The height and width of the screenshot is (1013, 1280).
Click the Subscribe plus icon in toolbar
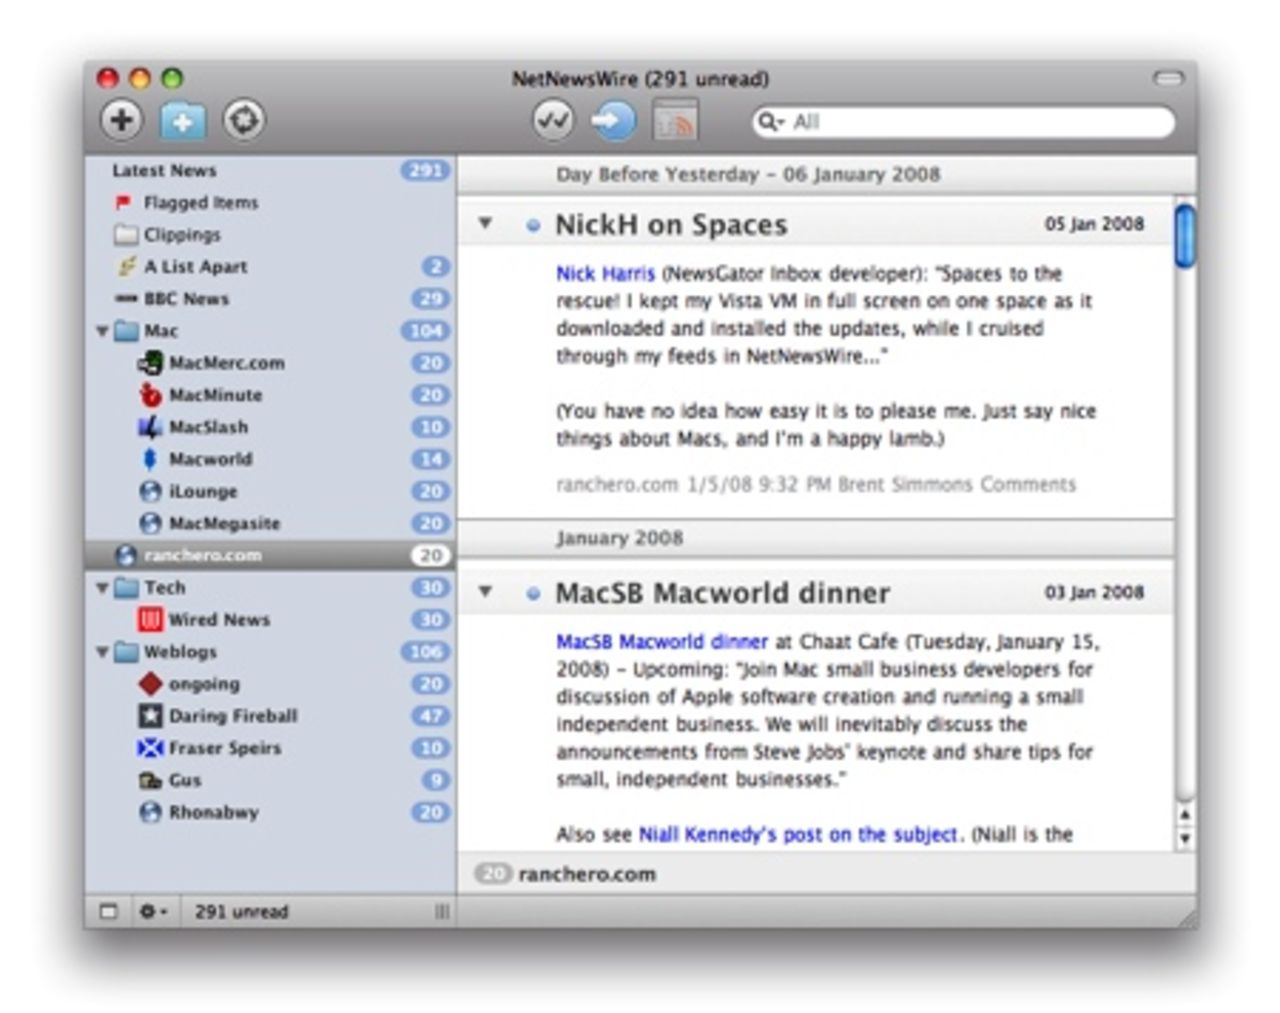121,121
